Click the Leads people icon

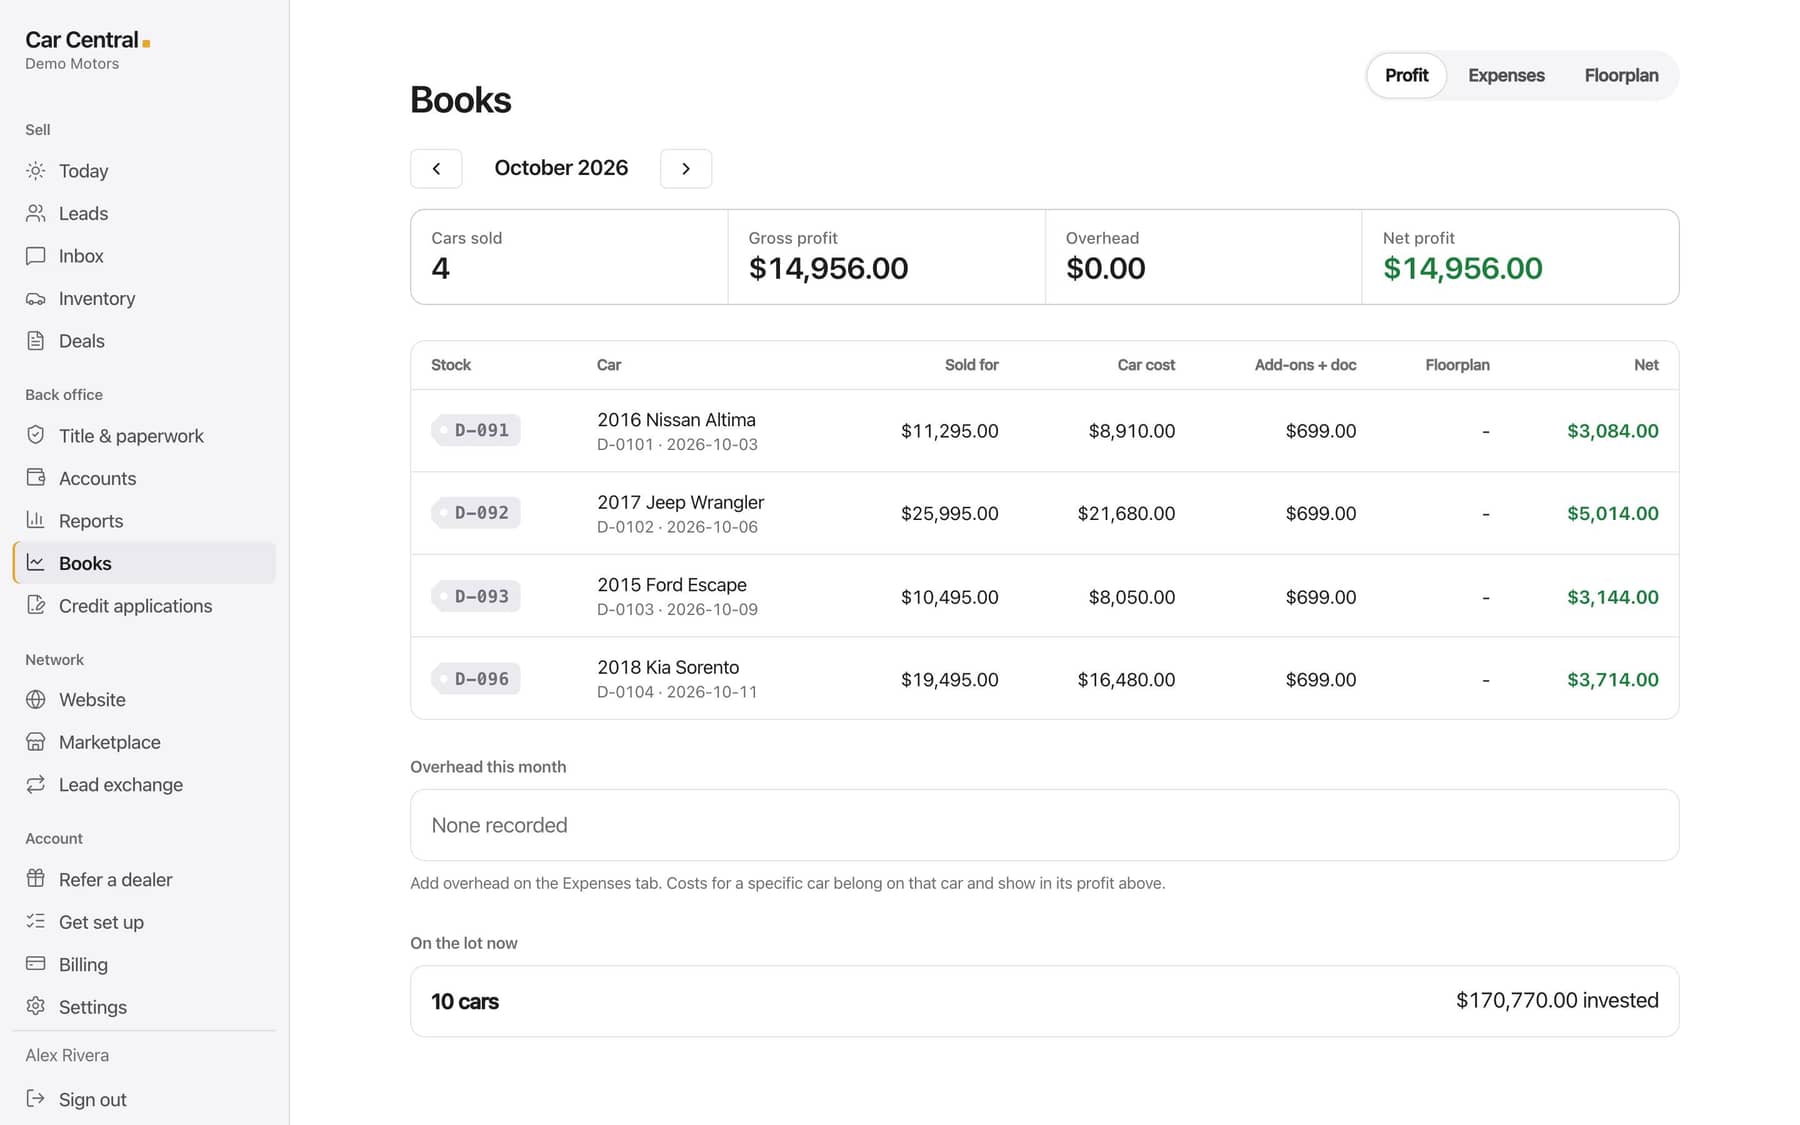click(36, 213)
